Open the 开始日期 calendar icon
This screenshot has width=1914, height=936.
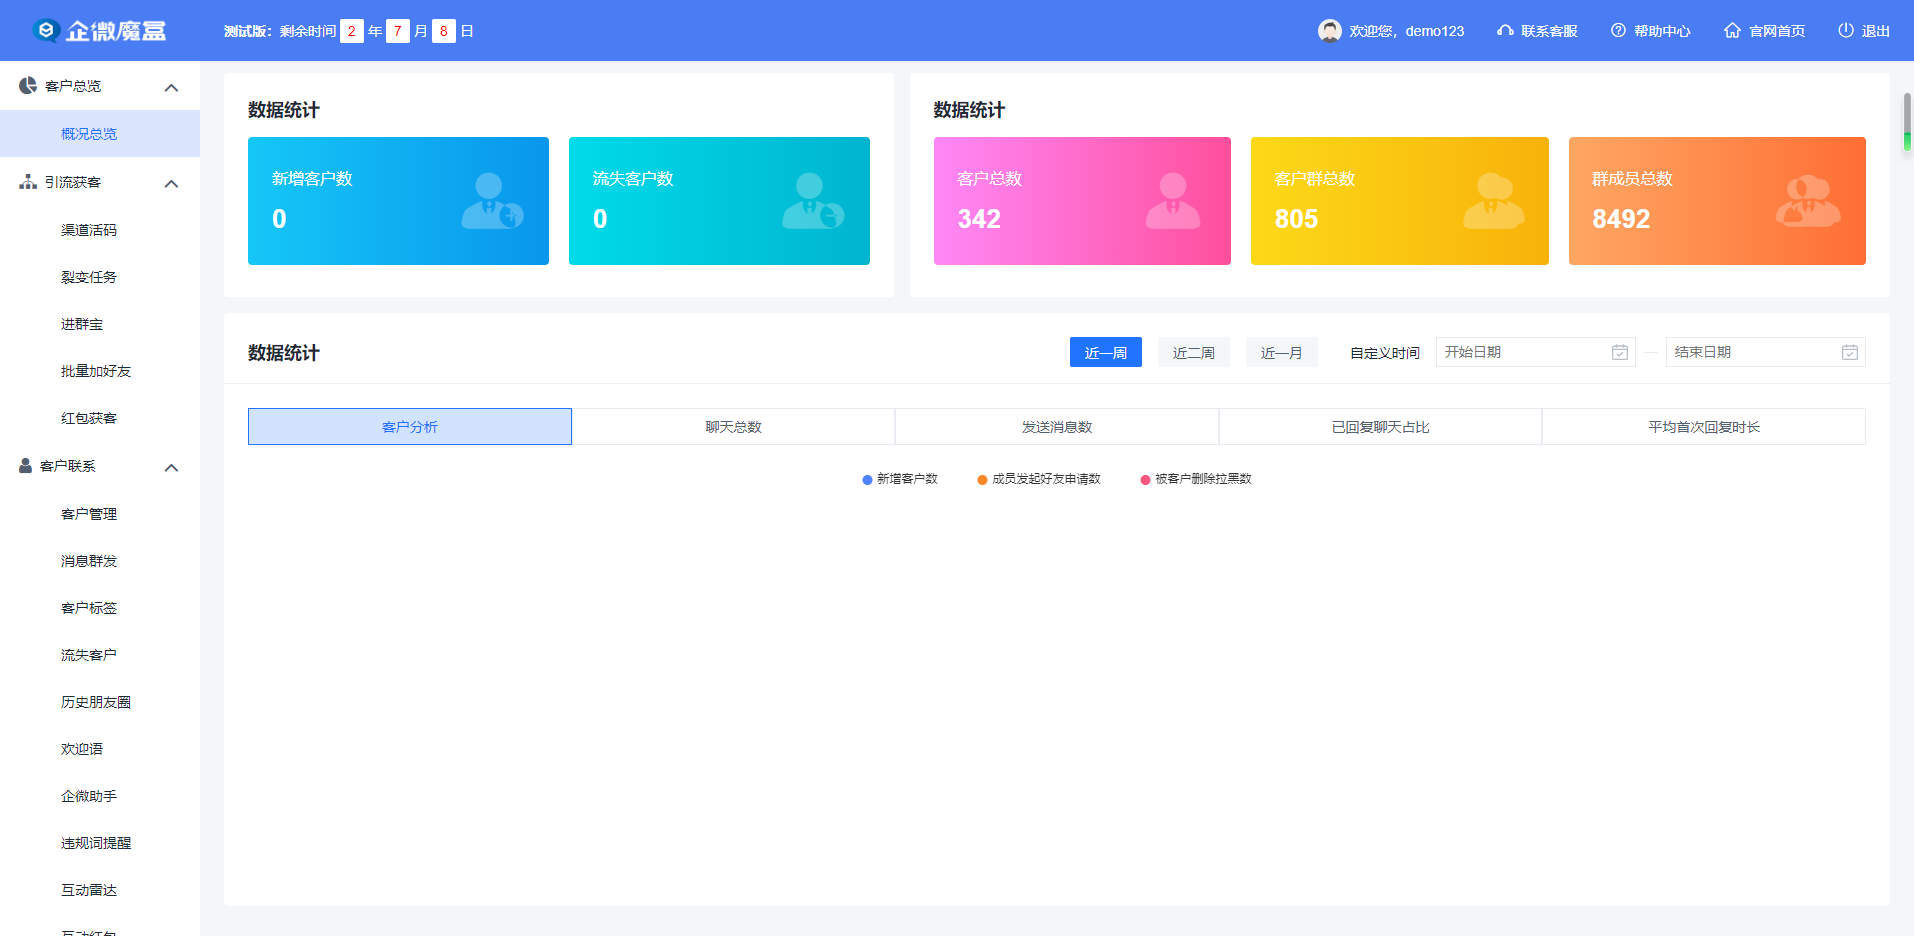click(x=1620, y=352)
